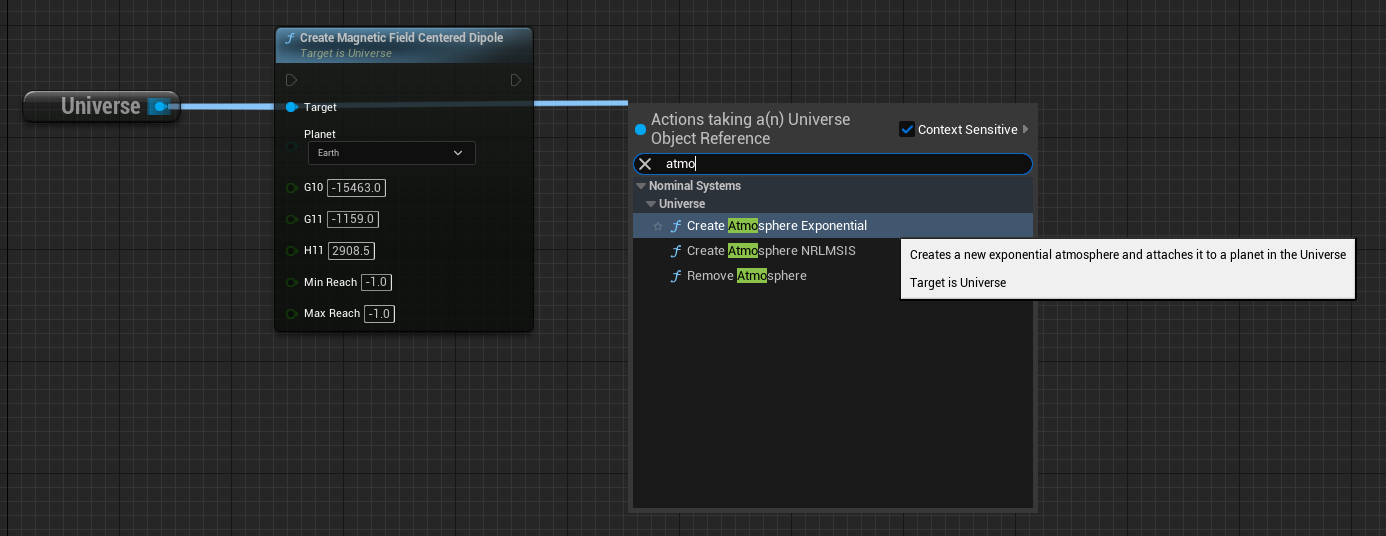Choose Create Atmosphere Exponential action
This screenshot has height=536, width=1386.
pyautogui.click(x=776, y=226)
